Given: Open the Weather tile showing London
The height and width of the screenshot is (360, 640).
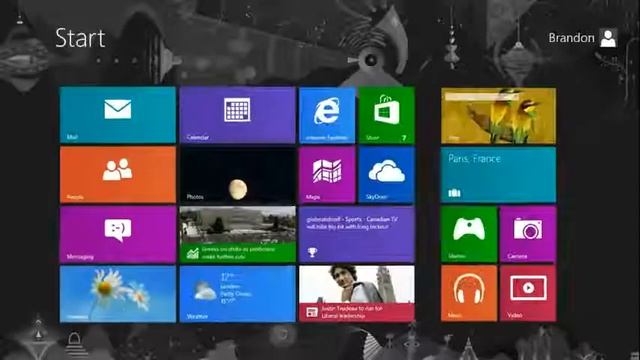Looking at the screenshot, I should [x=238, y=294].
